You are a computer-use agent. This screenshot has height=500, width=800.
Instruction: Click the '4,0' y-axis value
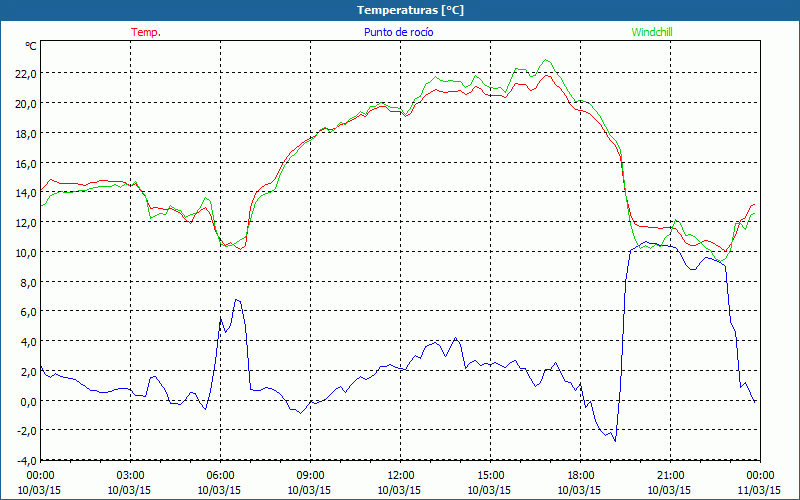point(29,342)
